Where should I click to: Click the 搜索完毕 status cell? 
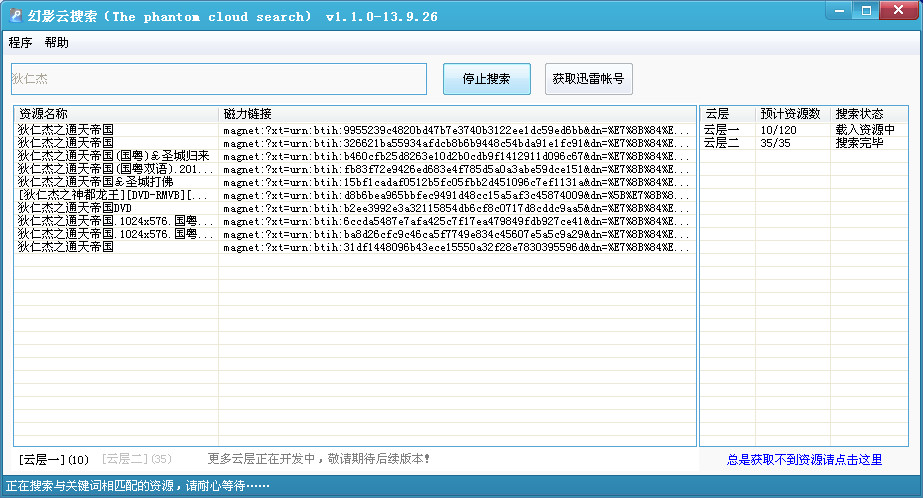coord(859,142)
